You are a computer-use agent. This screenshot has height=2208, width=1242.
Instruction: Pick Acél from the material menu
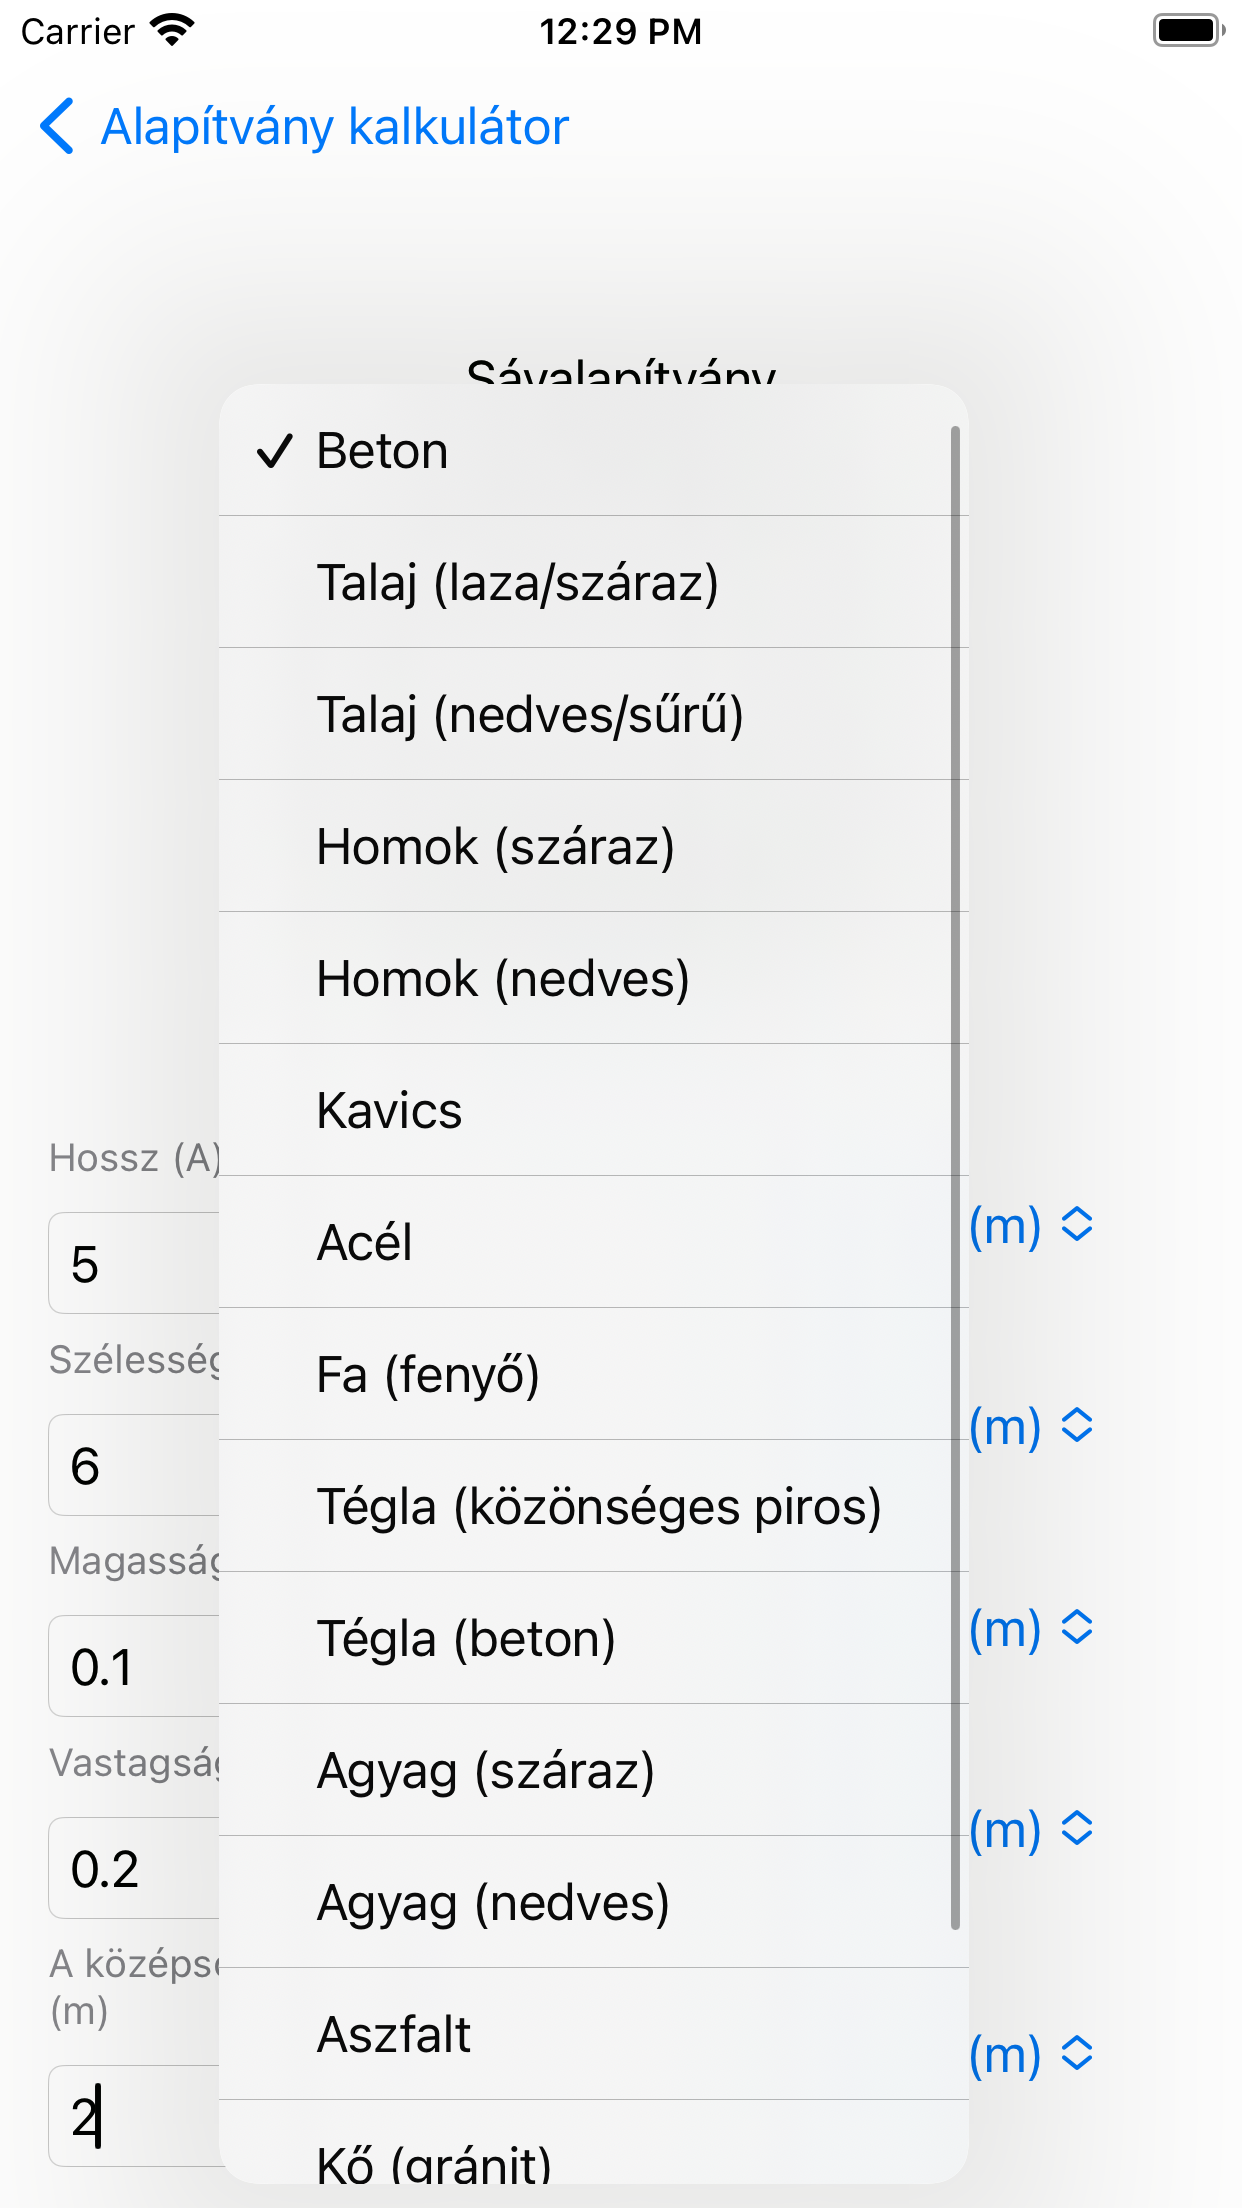(594, 1243)
